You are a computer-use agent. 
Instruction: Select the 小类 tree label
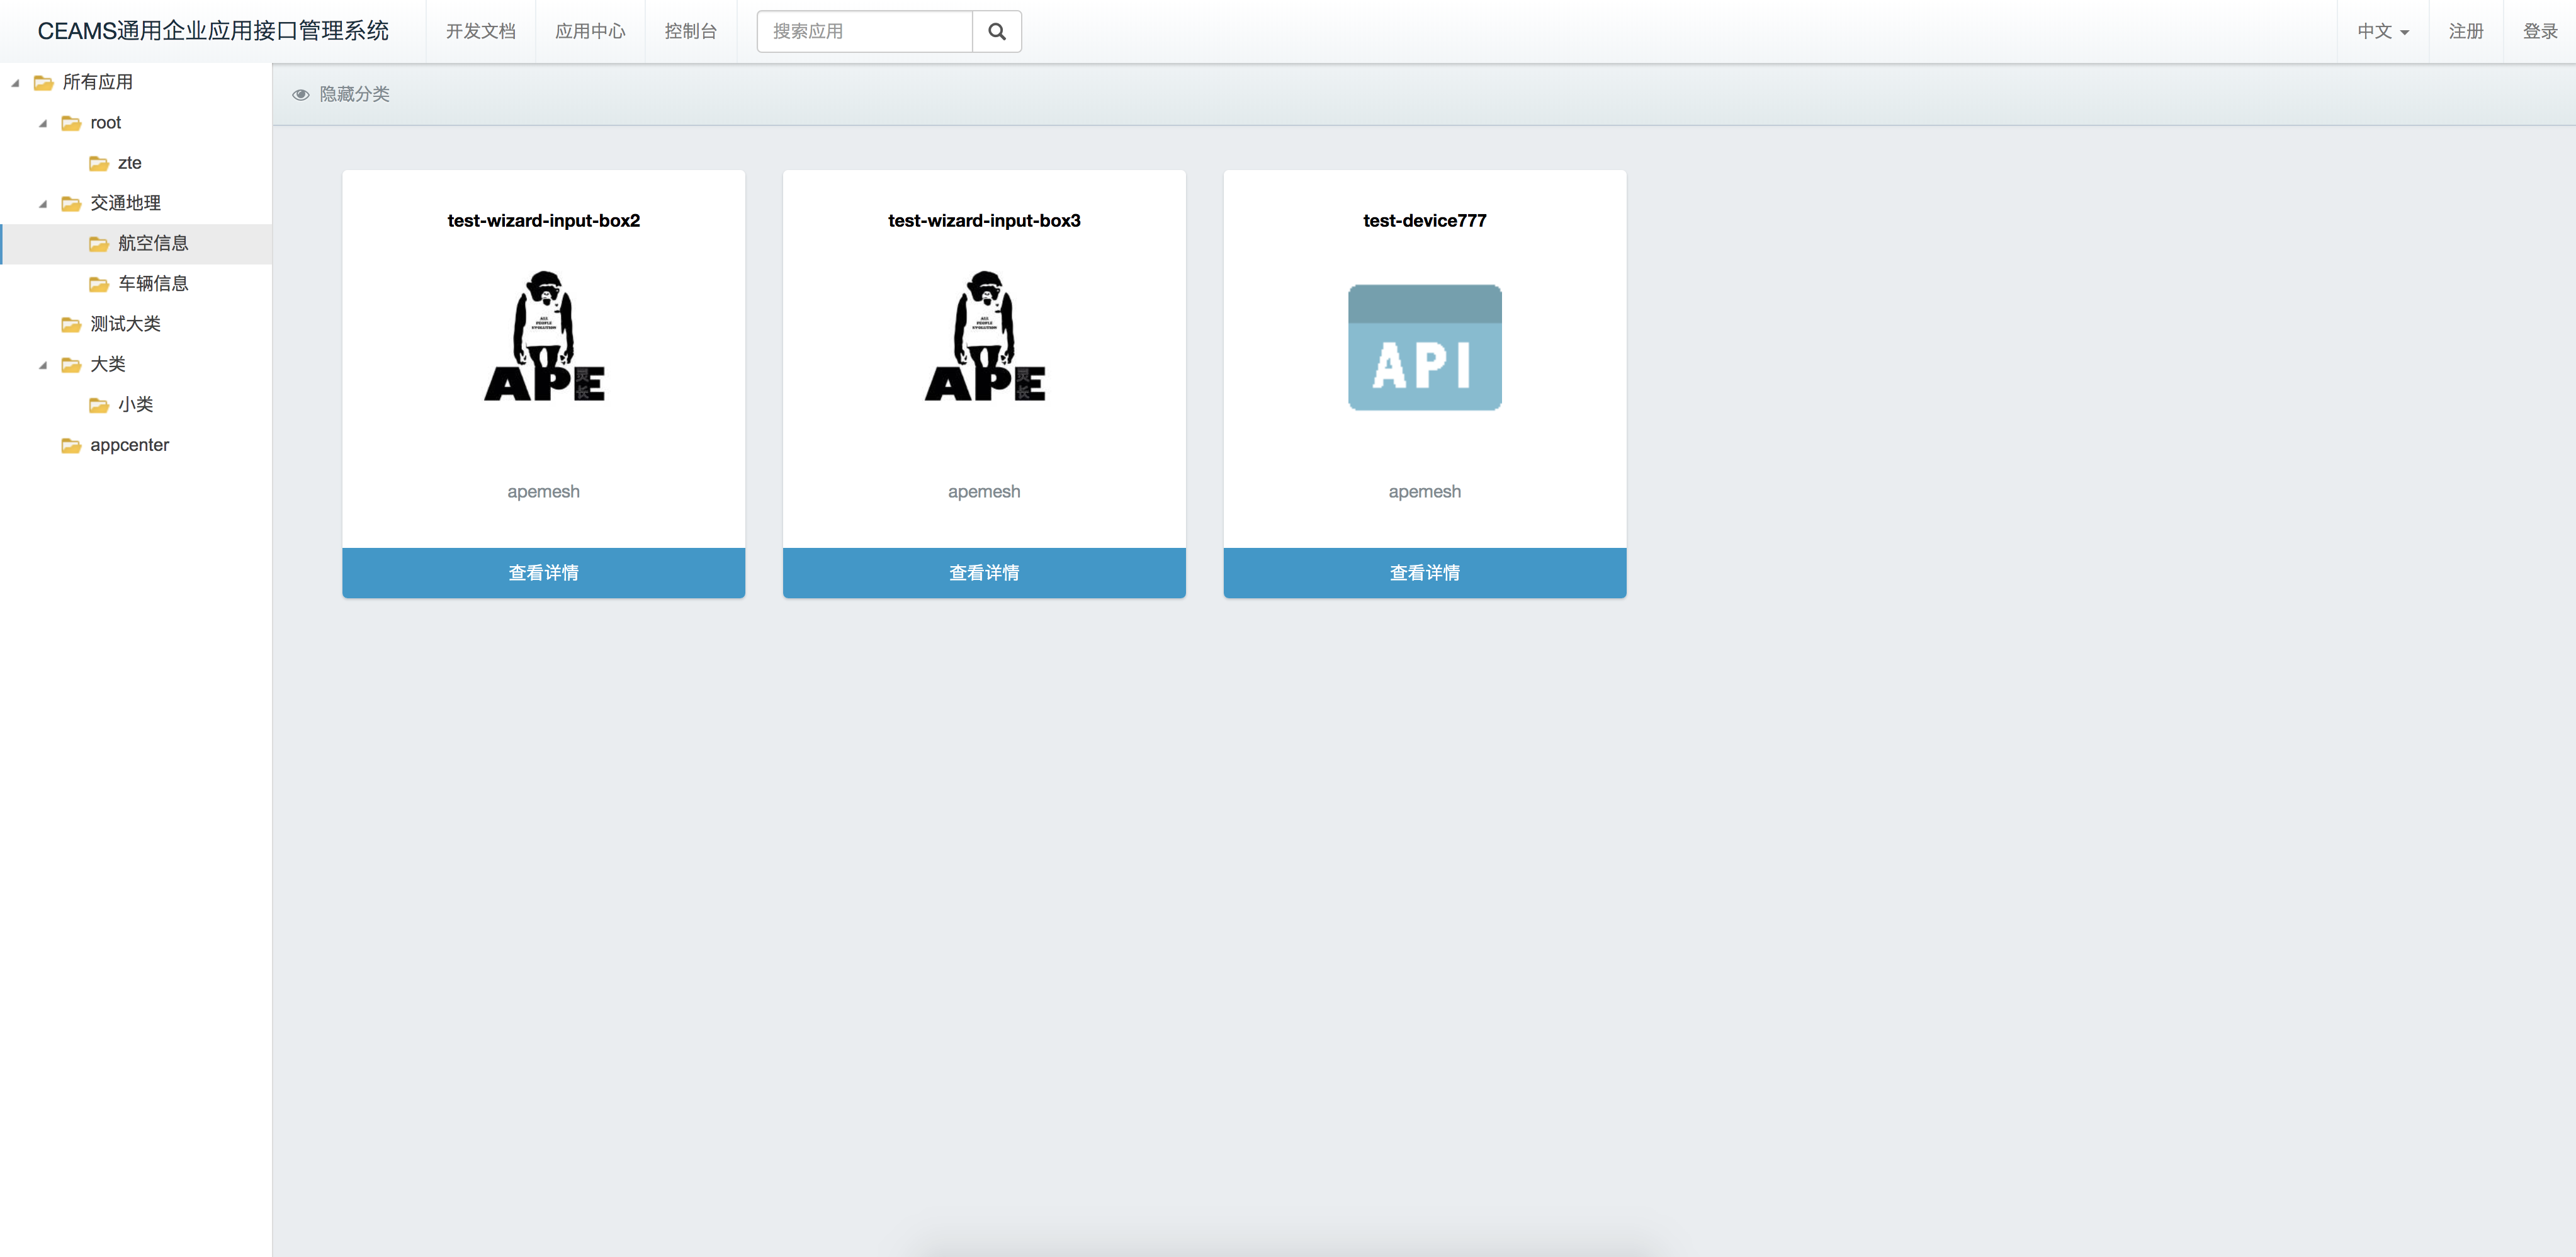(136, 405)
